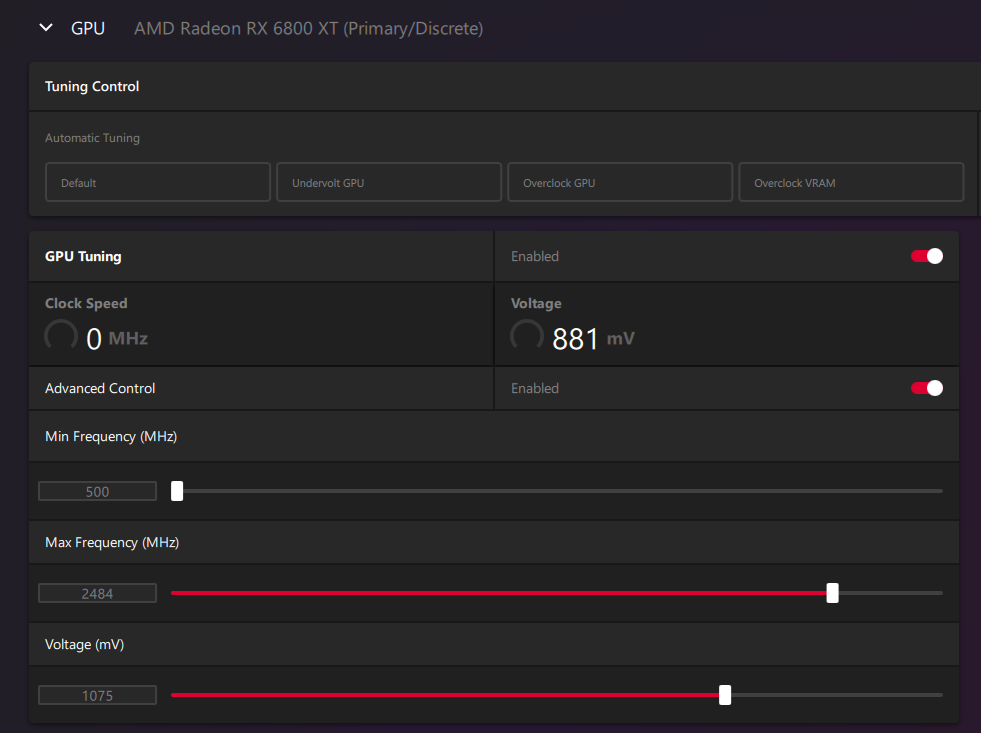Collapse the GPU section chevron
Screen dimensions: 981x733
[46, 28]
